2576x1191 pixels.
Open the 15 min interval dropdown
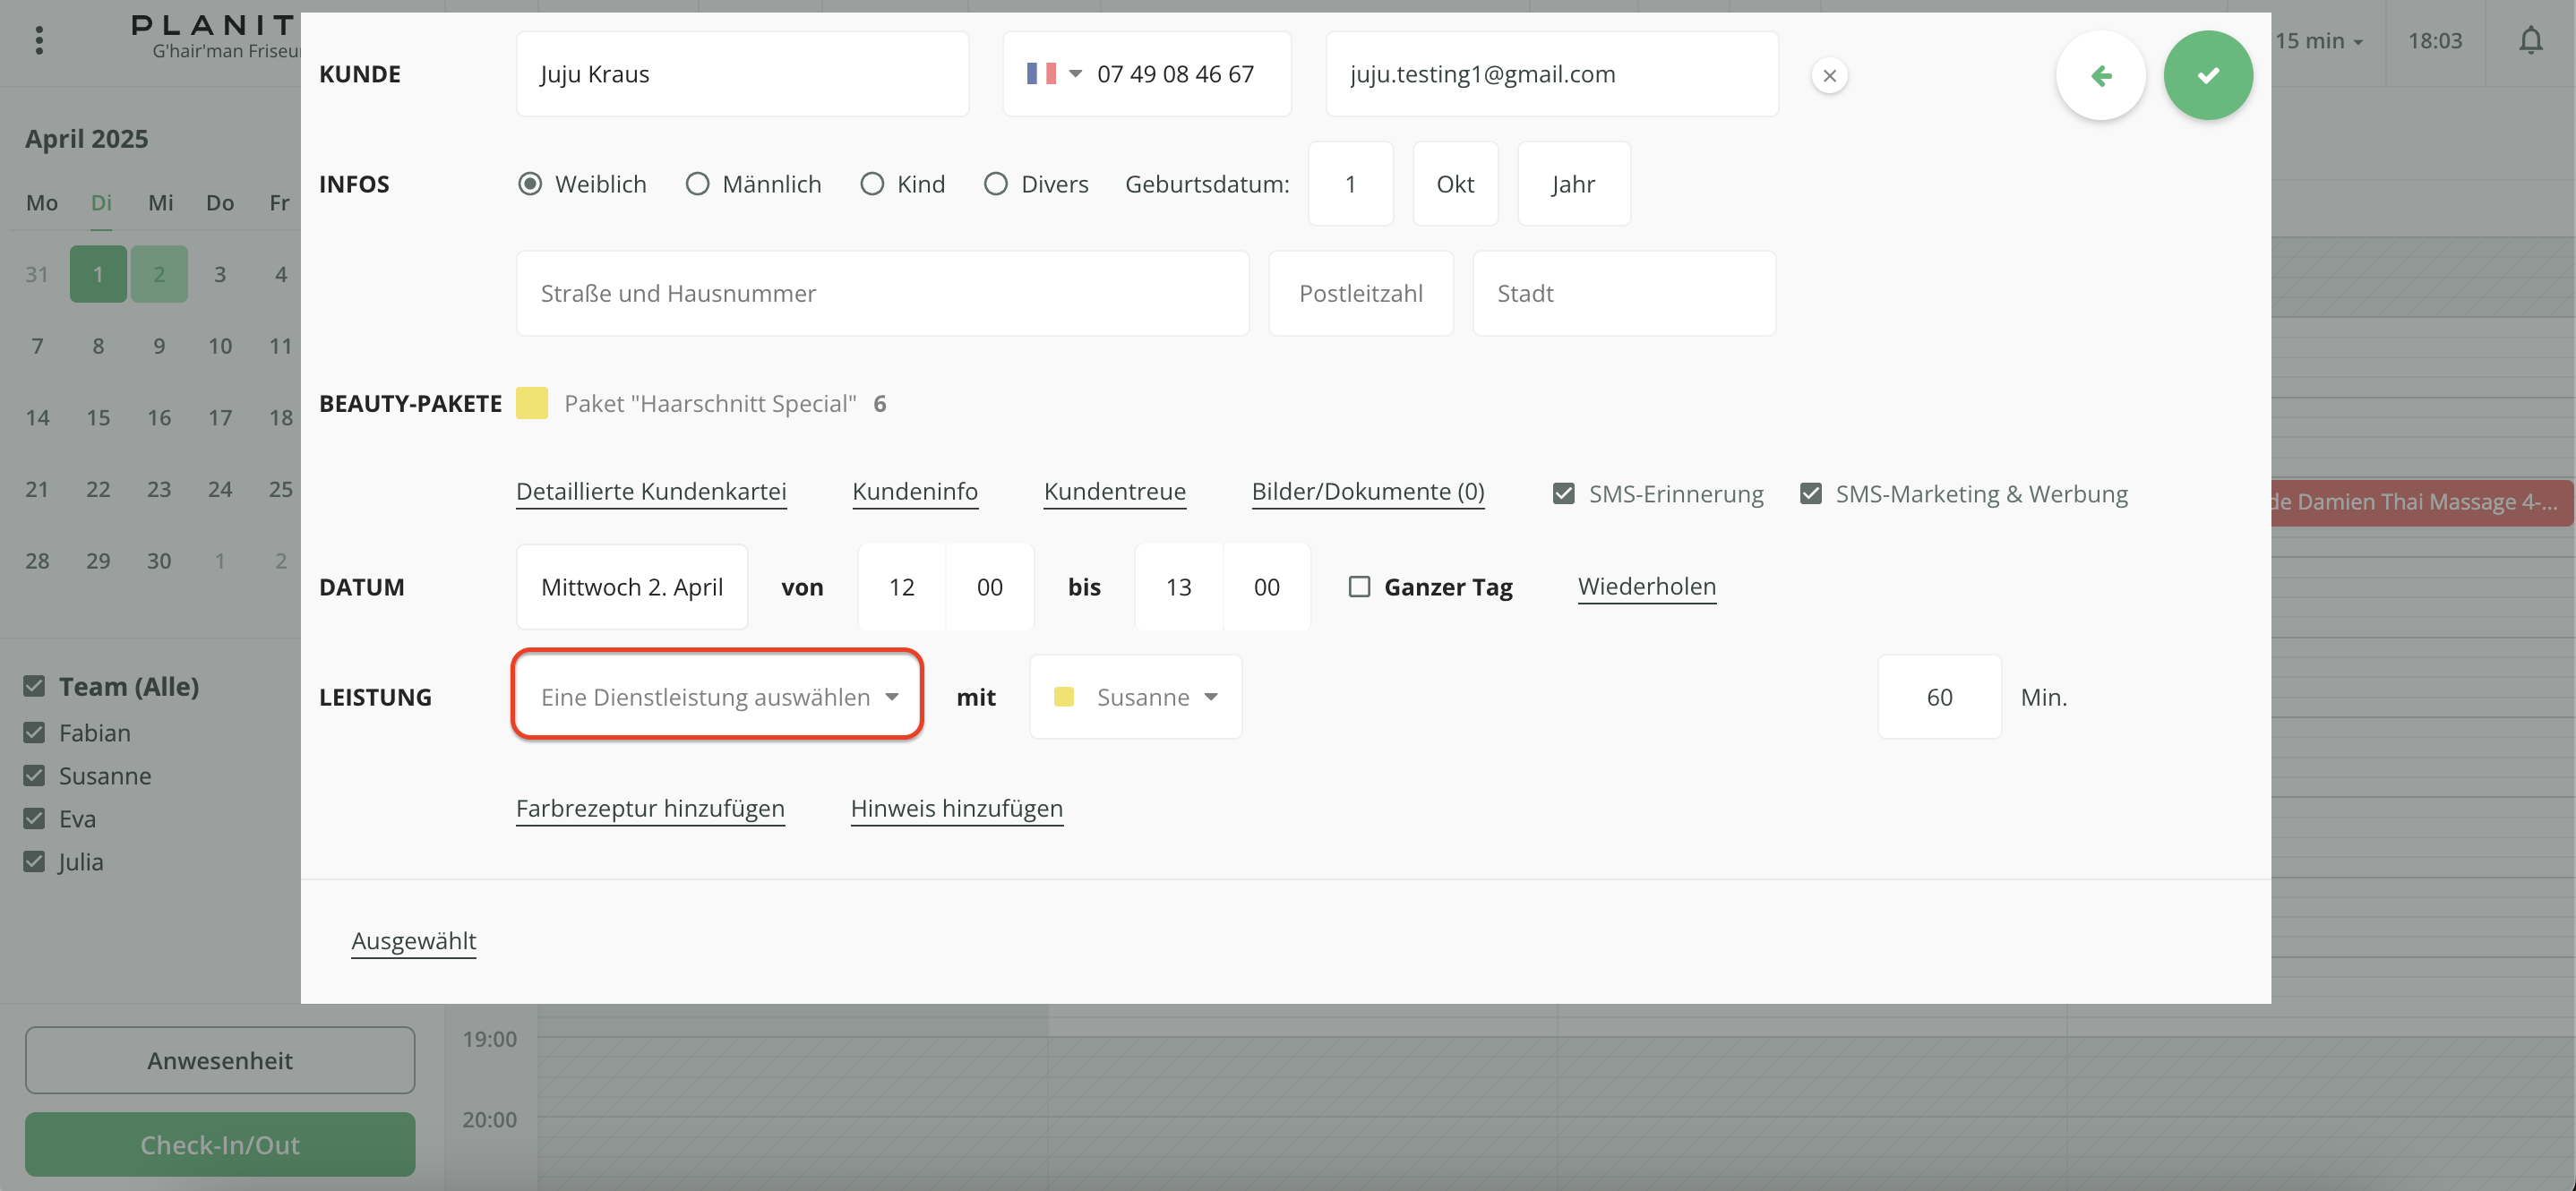click(2319, 41)
